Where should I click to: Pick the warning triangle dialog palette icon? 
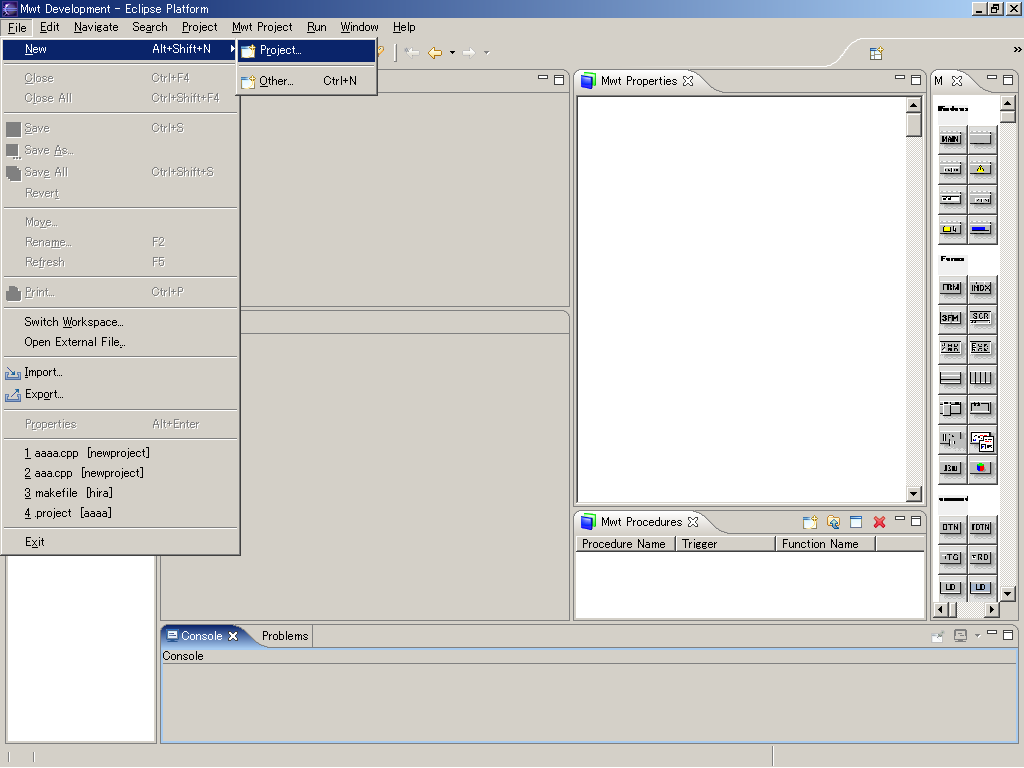click(x=980, y=168)
